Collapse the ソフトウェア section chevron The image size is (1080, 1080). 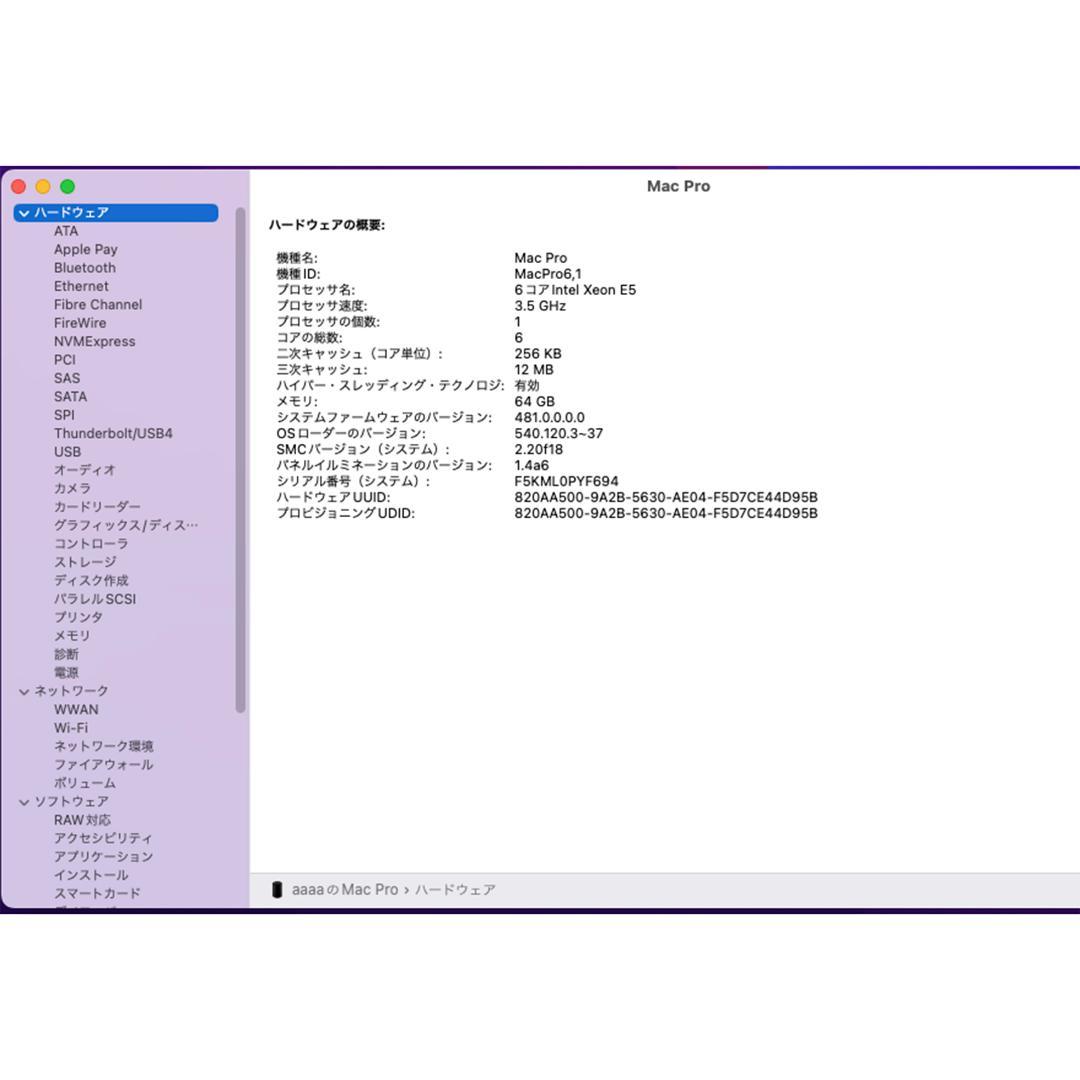[x=24, y=802]
